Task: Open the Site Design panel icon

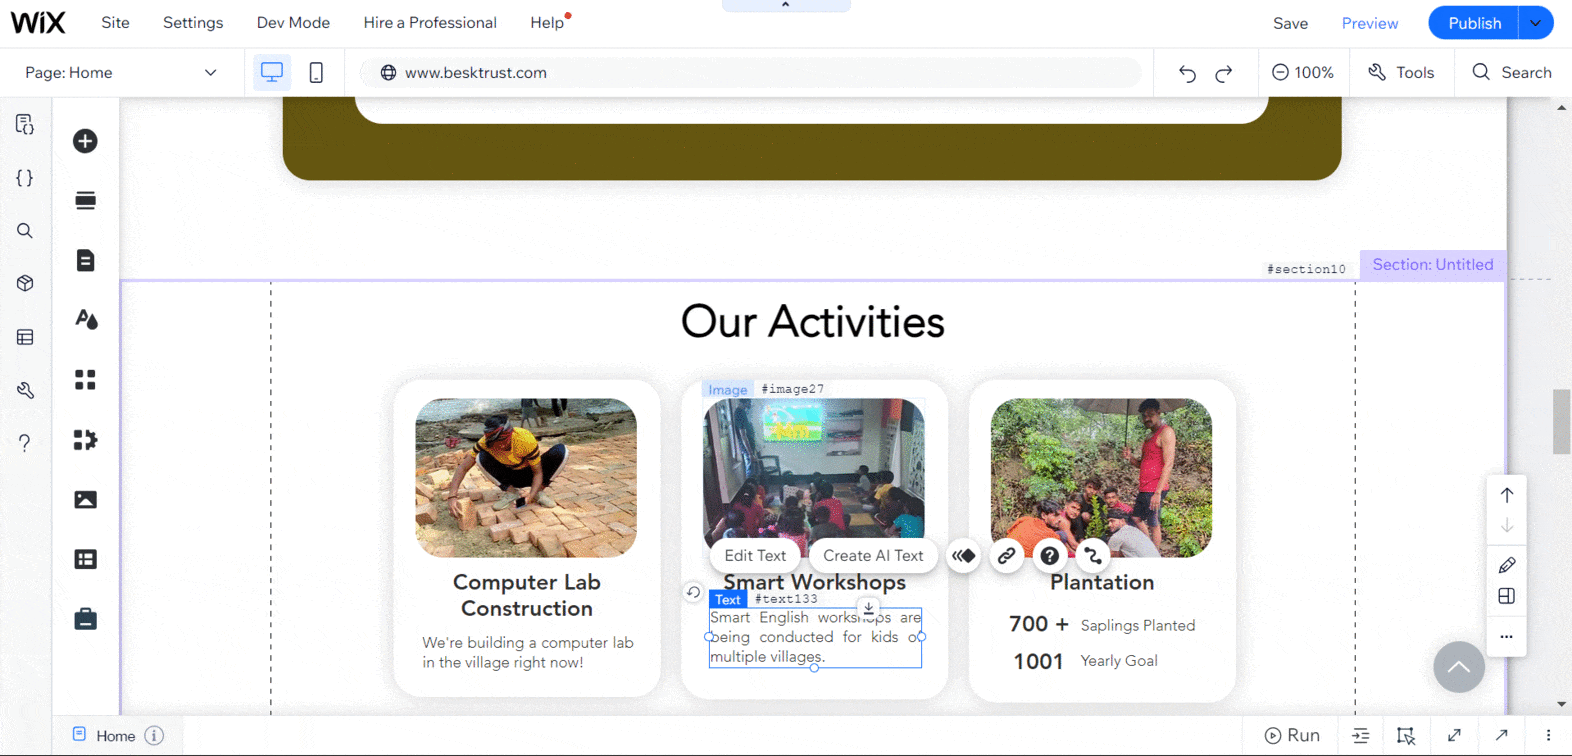Action: click(x=86, y=320)
